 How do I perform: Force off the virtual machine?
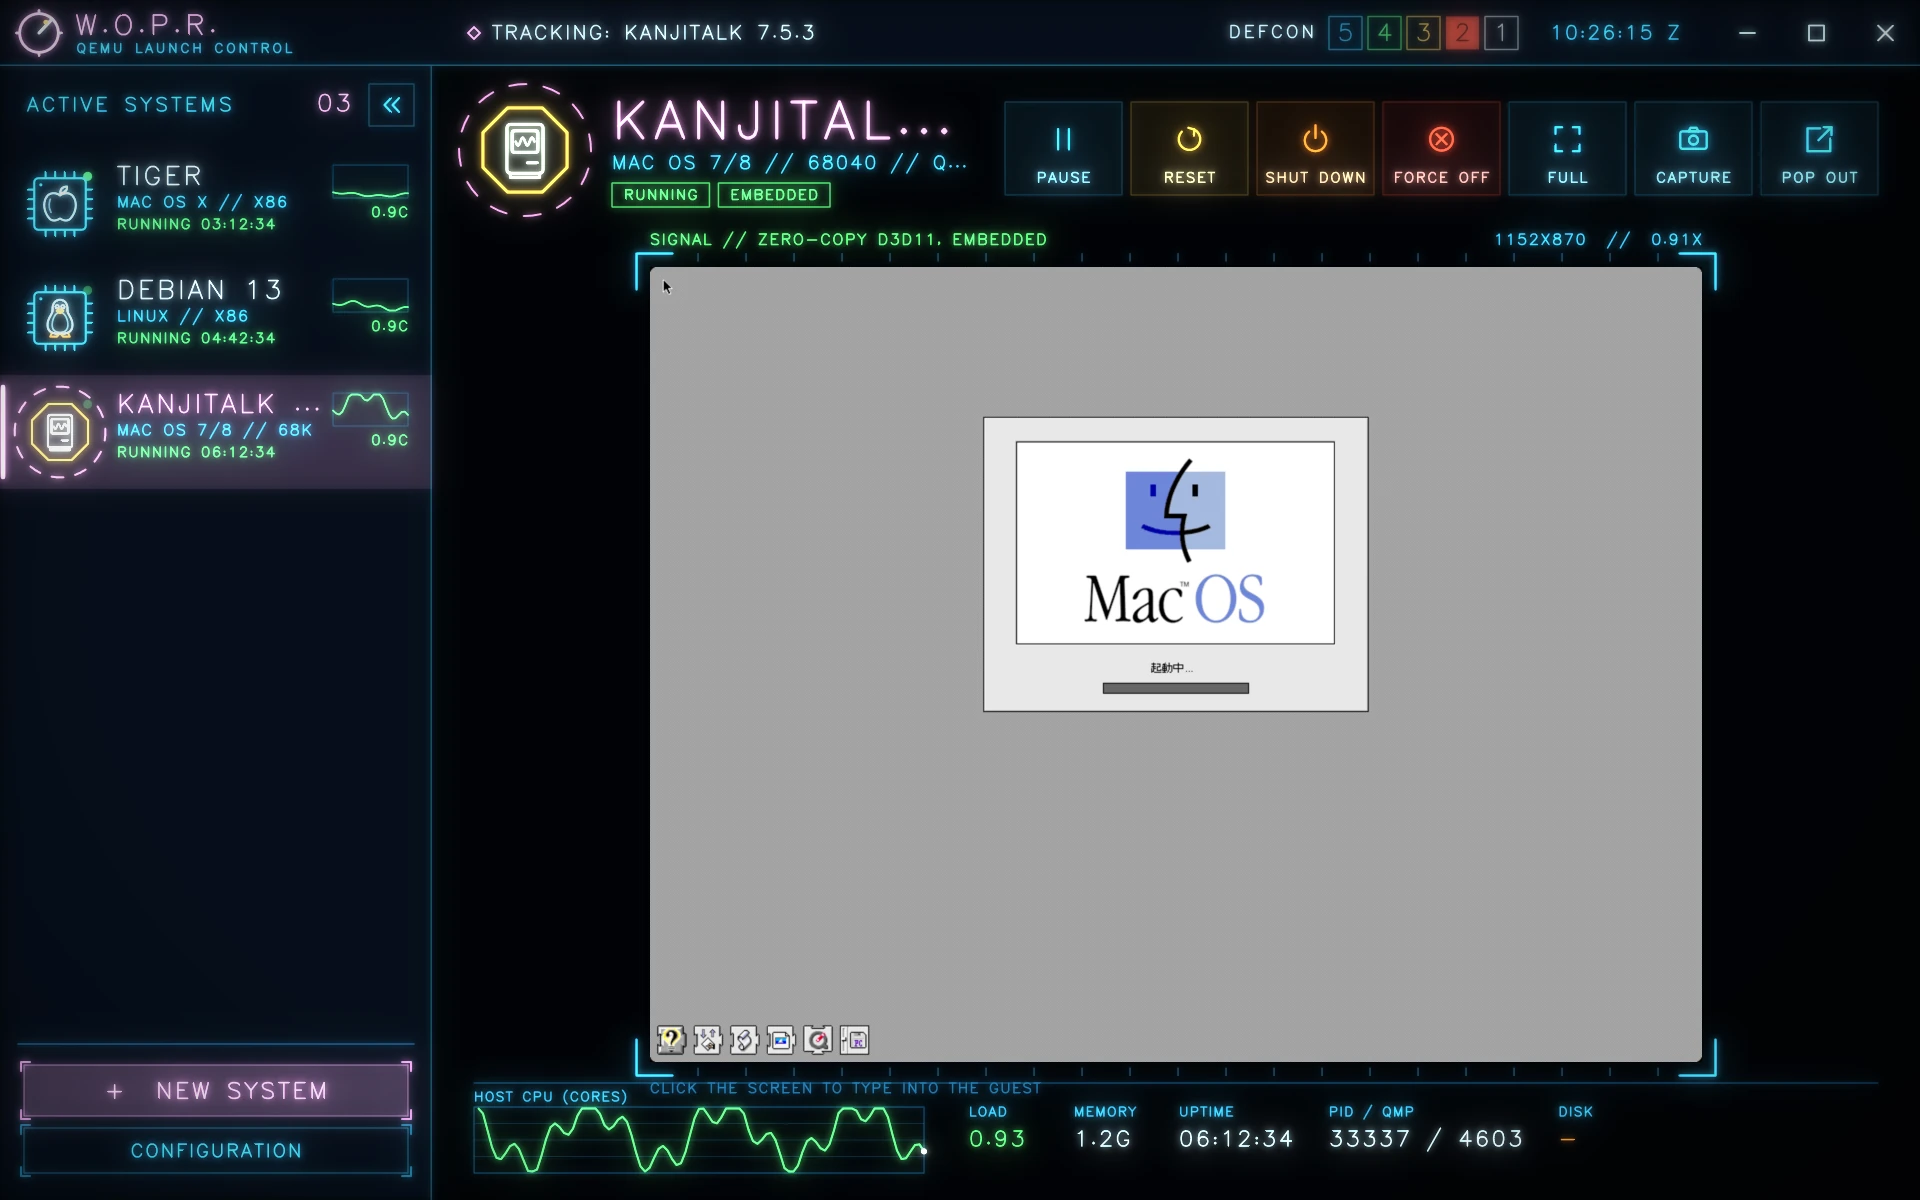pos(1441,149)
